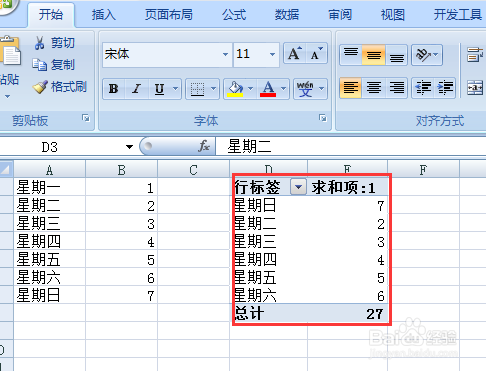The height and width of the screenshot is (371, 486).
Task: Click the Cut scissors icon
Action: click(39, 43)
